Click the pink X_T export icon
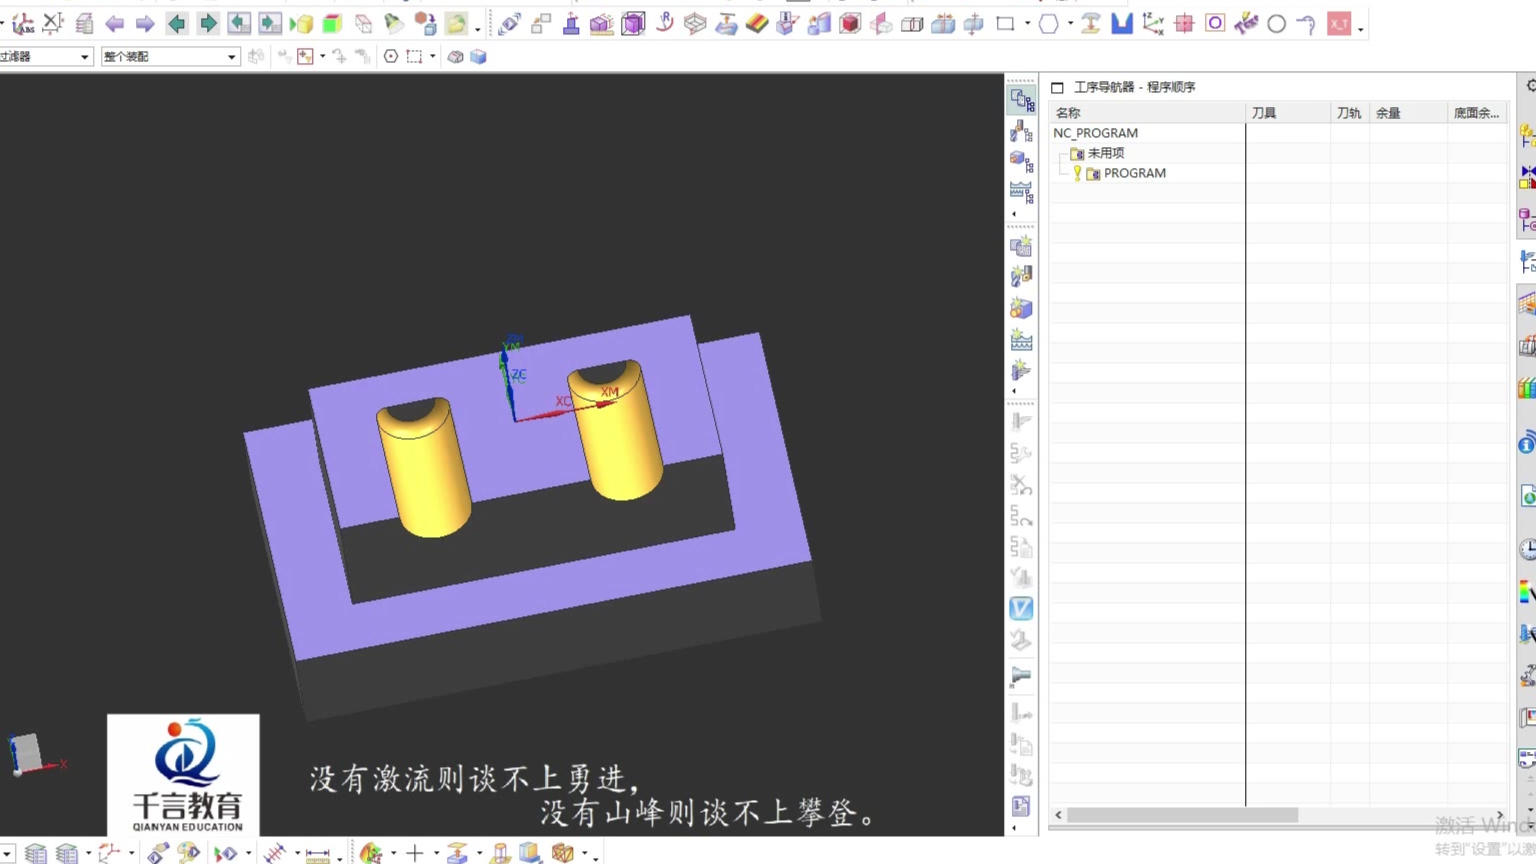1536x864 pixels. point(1339,23)
